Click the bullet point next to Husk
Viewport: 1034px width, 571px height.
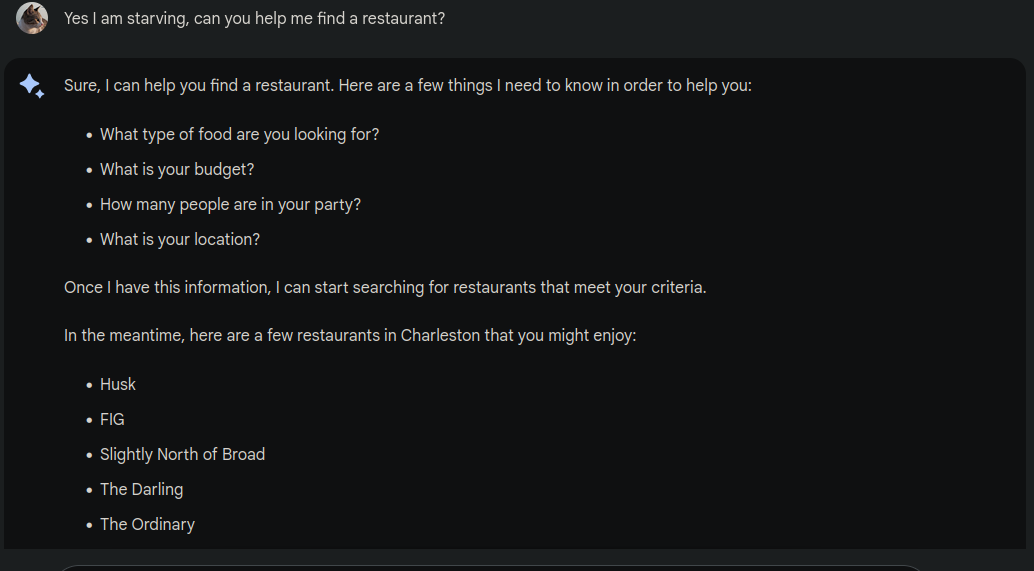[x=89, y=385]
